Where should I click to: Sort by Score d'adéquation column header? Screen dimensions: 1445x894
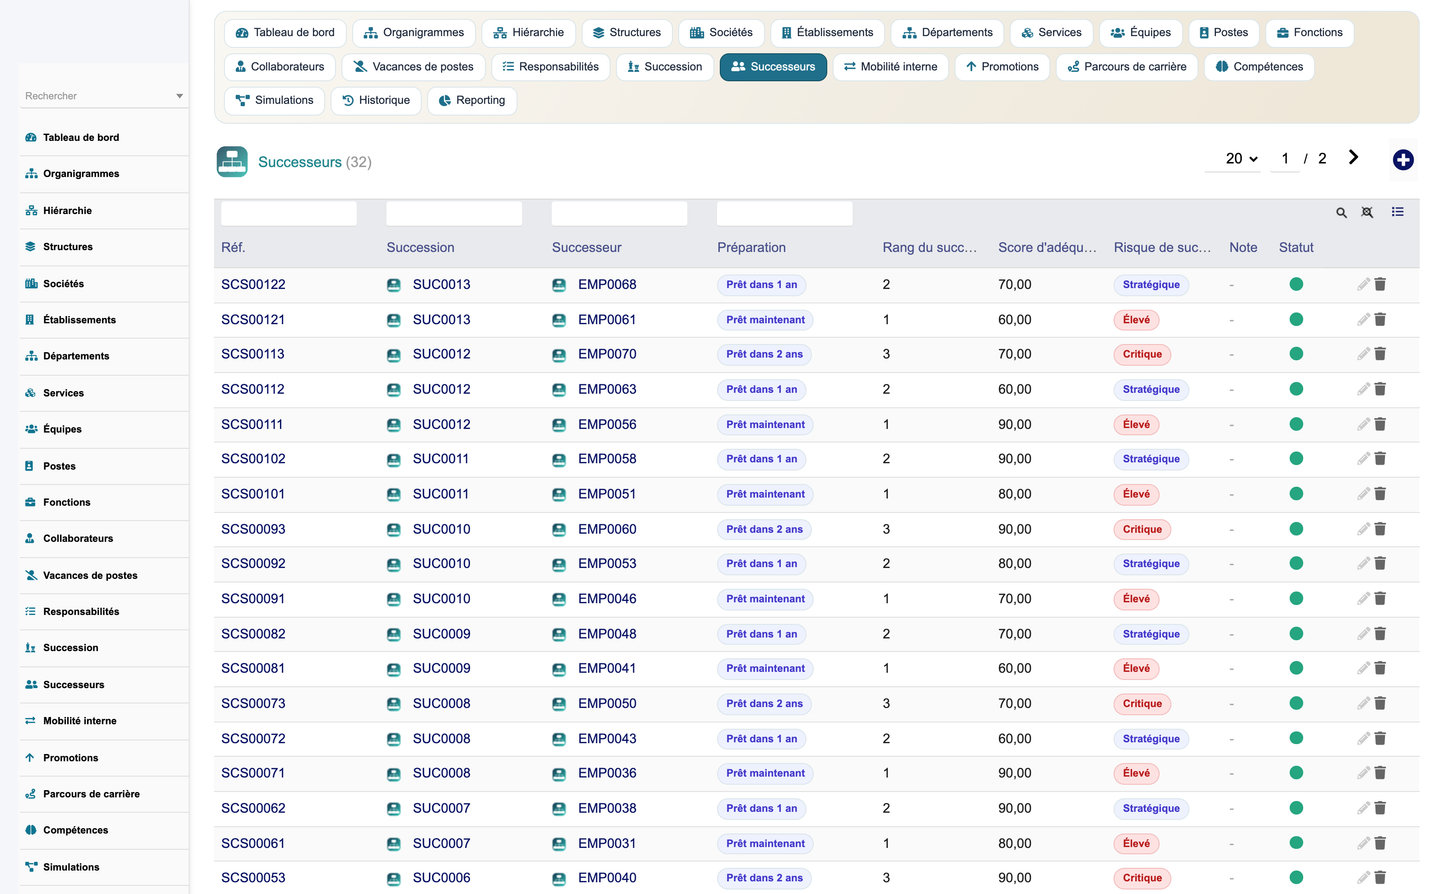click(1047, 248)
